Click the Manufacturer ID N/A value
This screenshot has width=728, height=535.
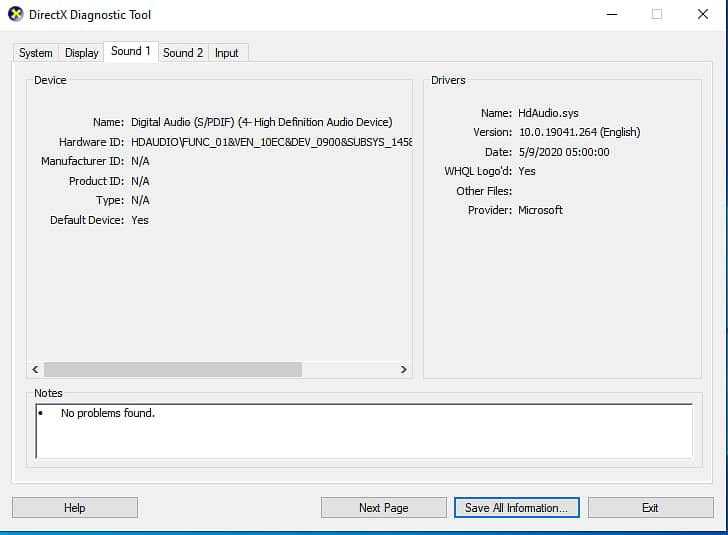(140, 161)
